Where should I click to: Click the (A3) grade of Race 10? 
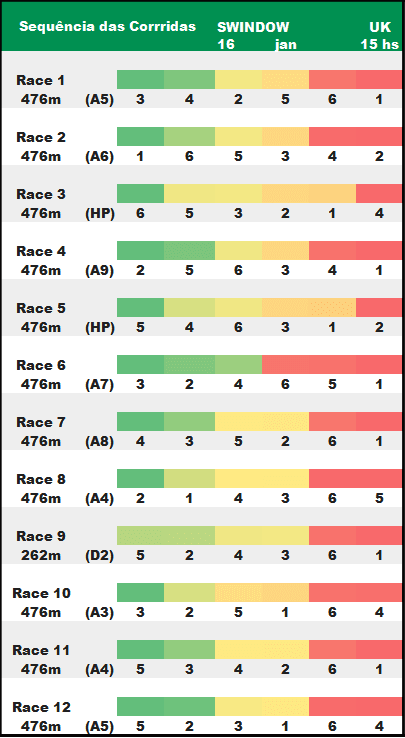(100, 612)
